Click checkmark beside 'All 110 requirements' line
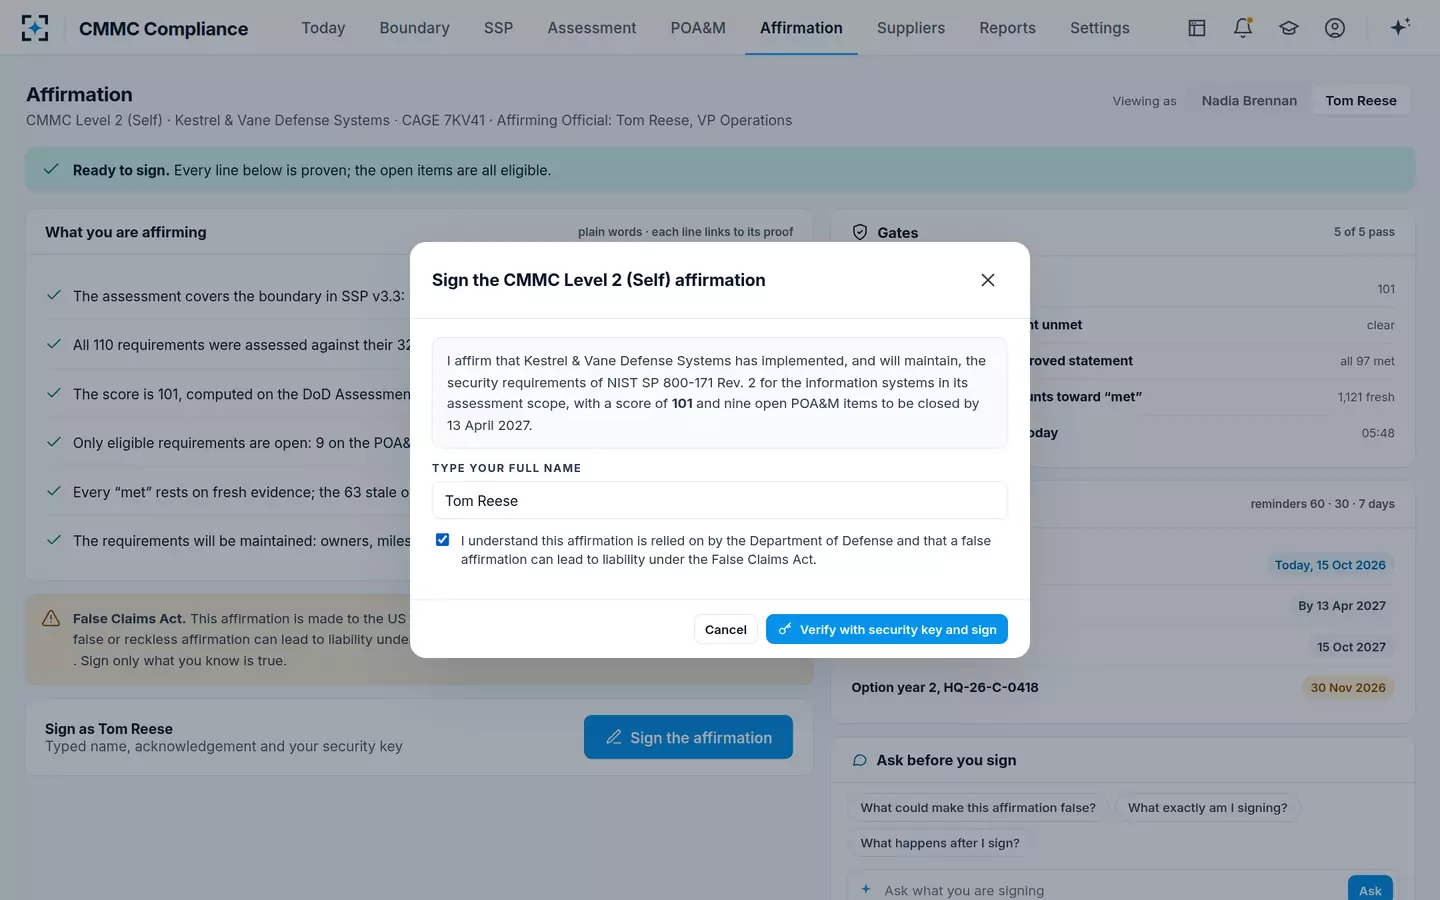This screenshot has height=900, width=1440. (x=54, y=344)
